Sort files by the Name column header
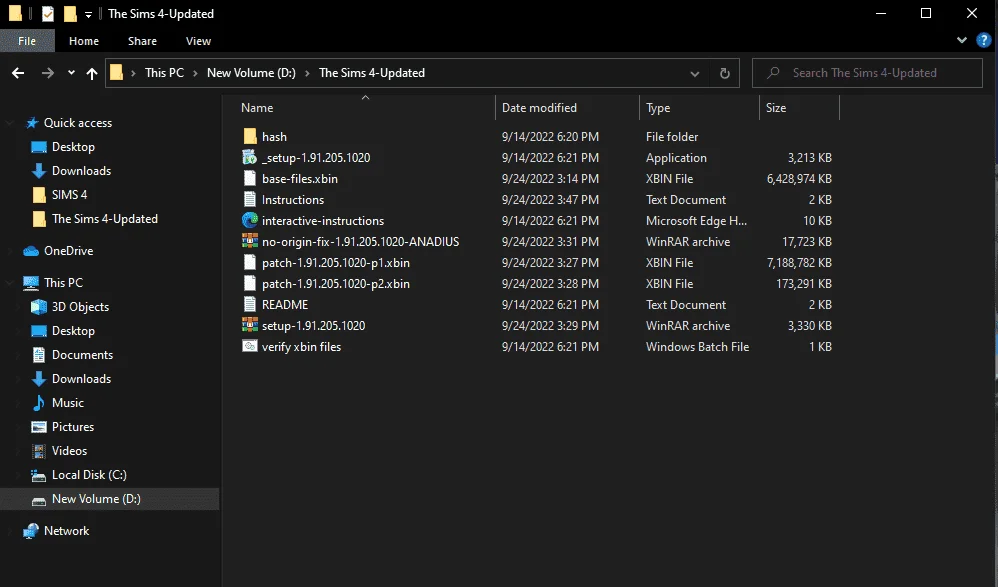This screenshot has width=998, height=587. tap(257, 108)
